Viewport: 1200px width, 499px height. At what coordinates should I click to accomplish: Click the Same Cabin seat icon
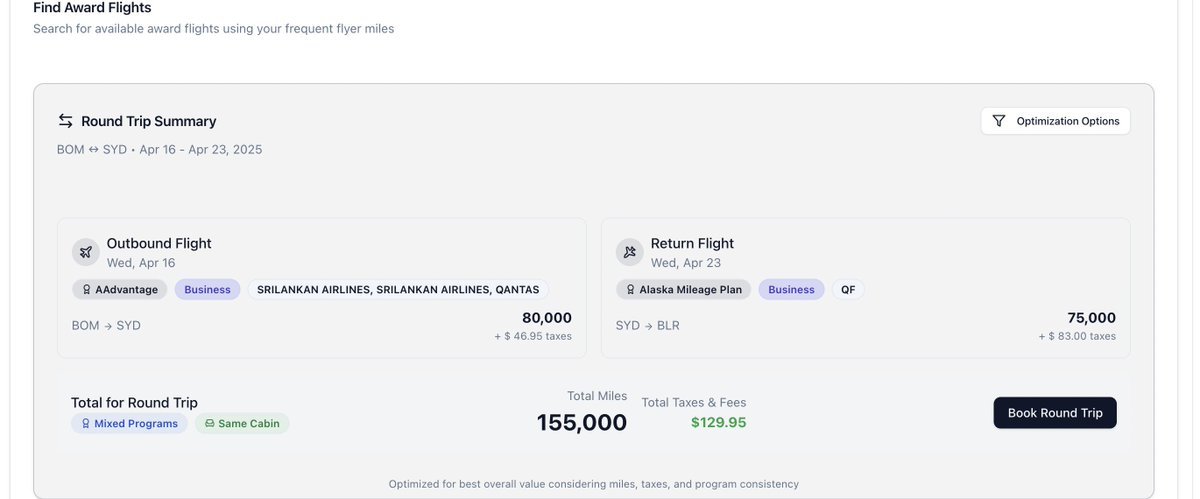(209, 424)
